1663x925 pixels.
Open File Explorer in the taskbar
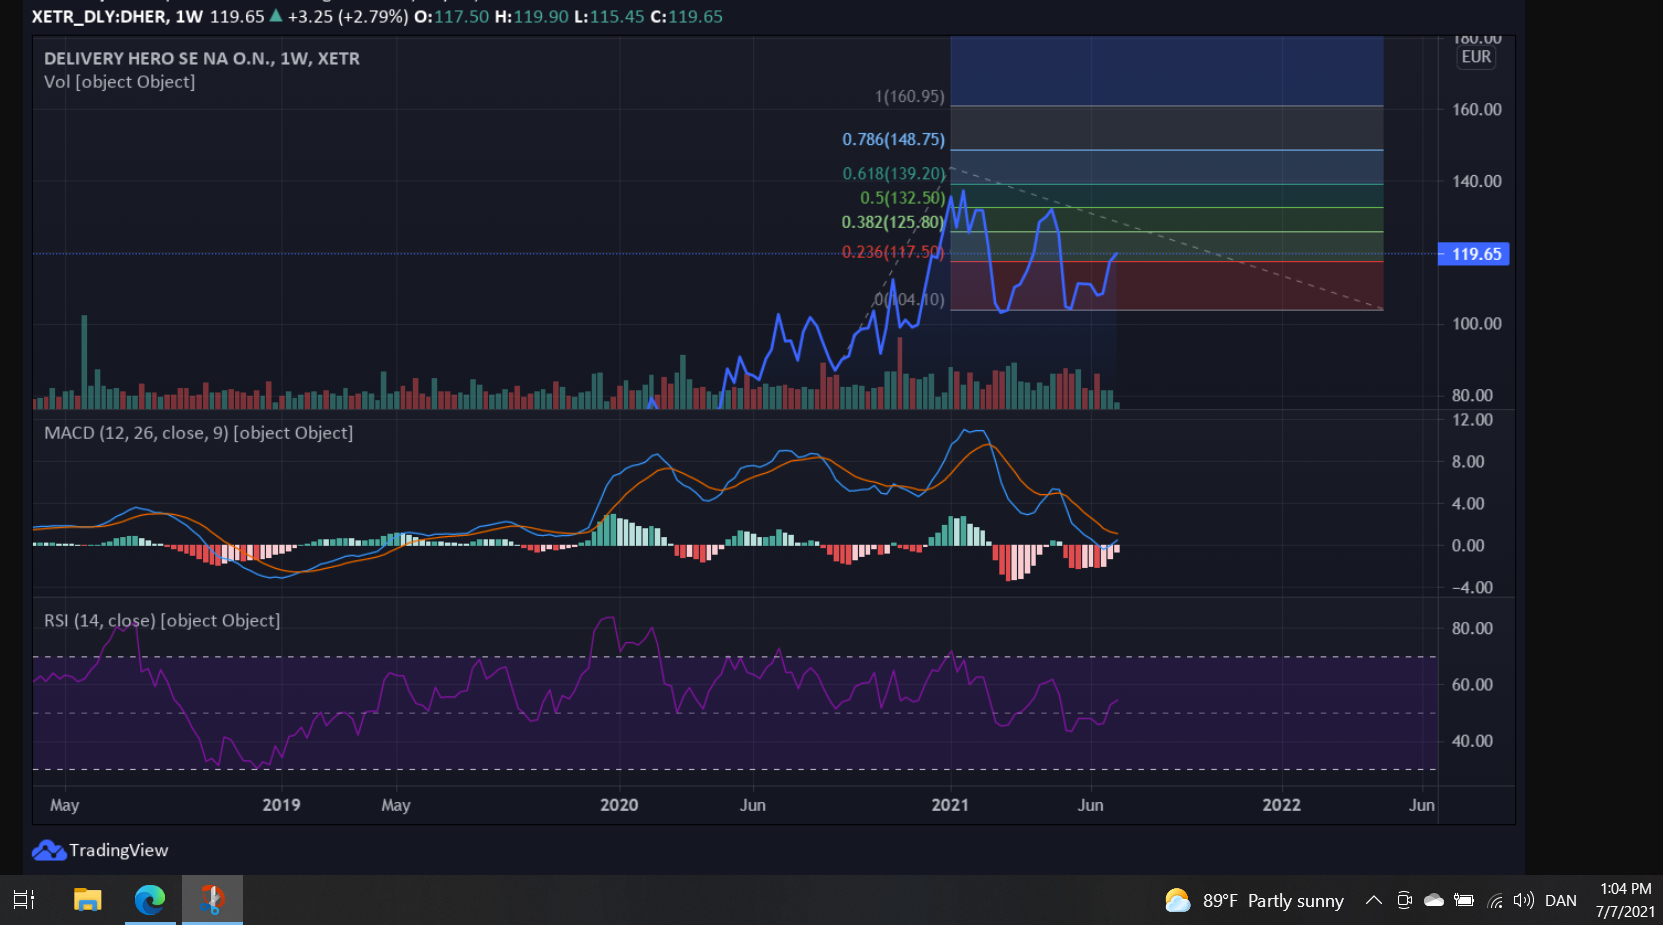tap(88, 900)
